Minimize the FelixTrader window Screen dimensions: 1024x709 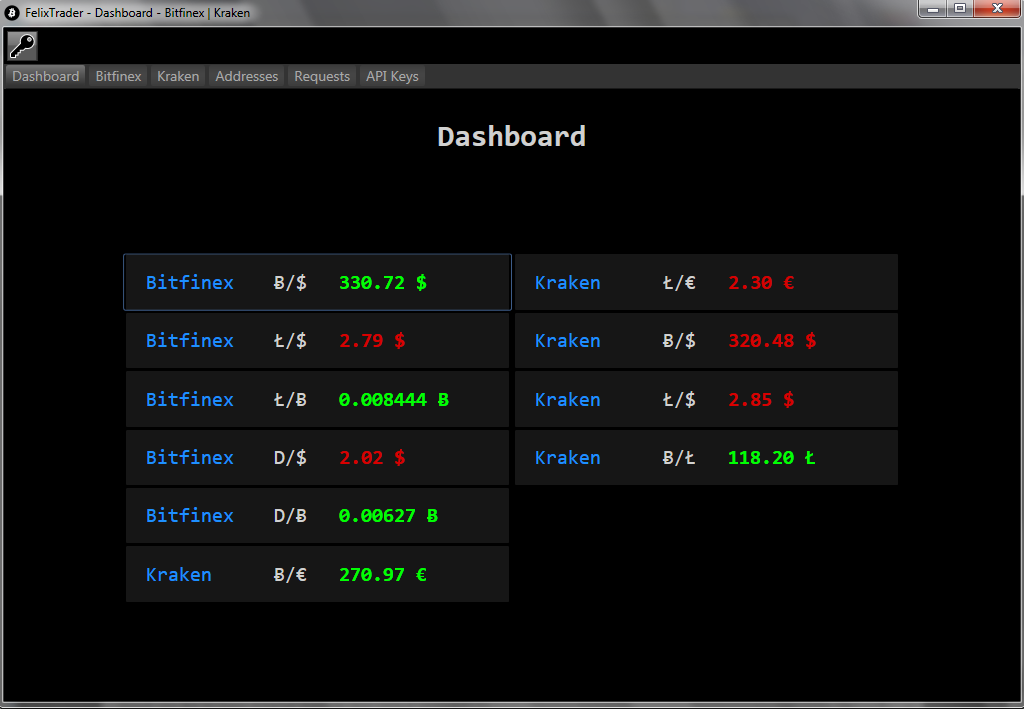click(x=933, y=8)
